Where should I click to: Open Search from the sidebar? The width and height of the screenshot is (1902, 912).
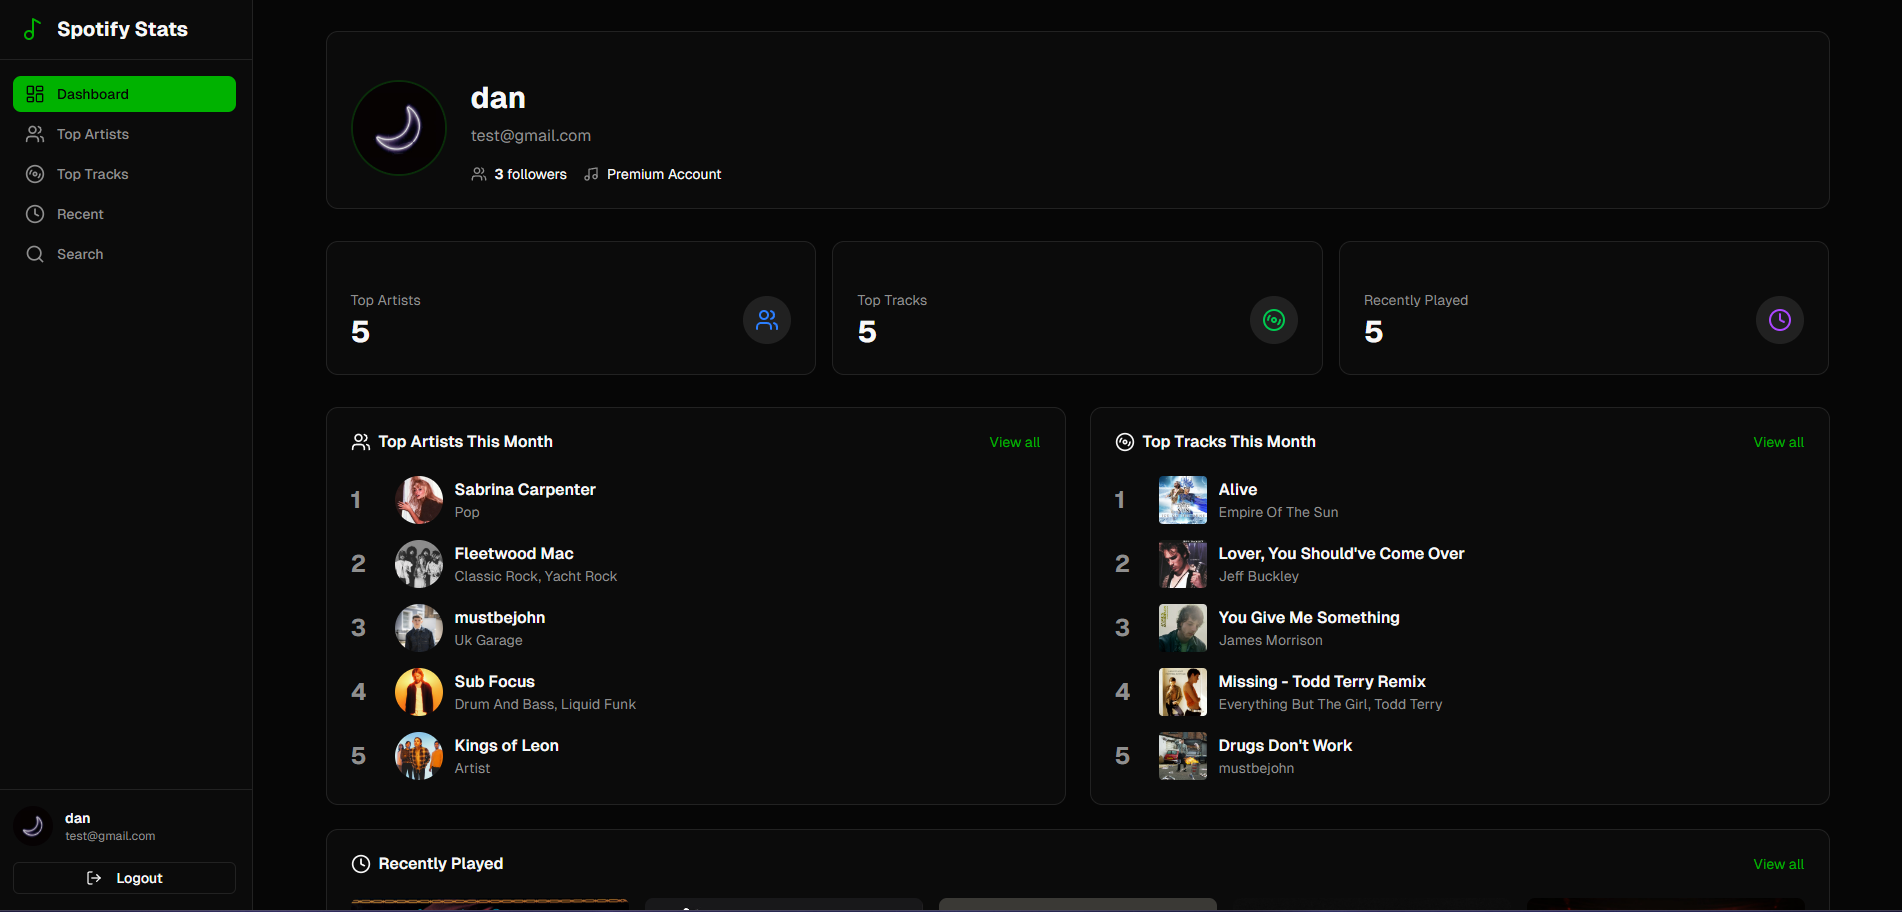[80, 254]
